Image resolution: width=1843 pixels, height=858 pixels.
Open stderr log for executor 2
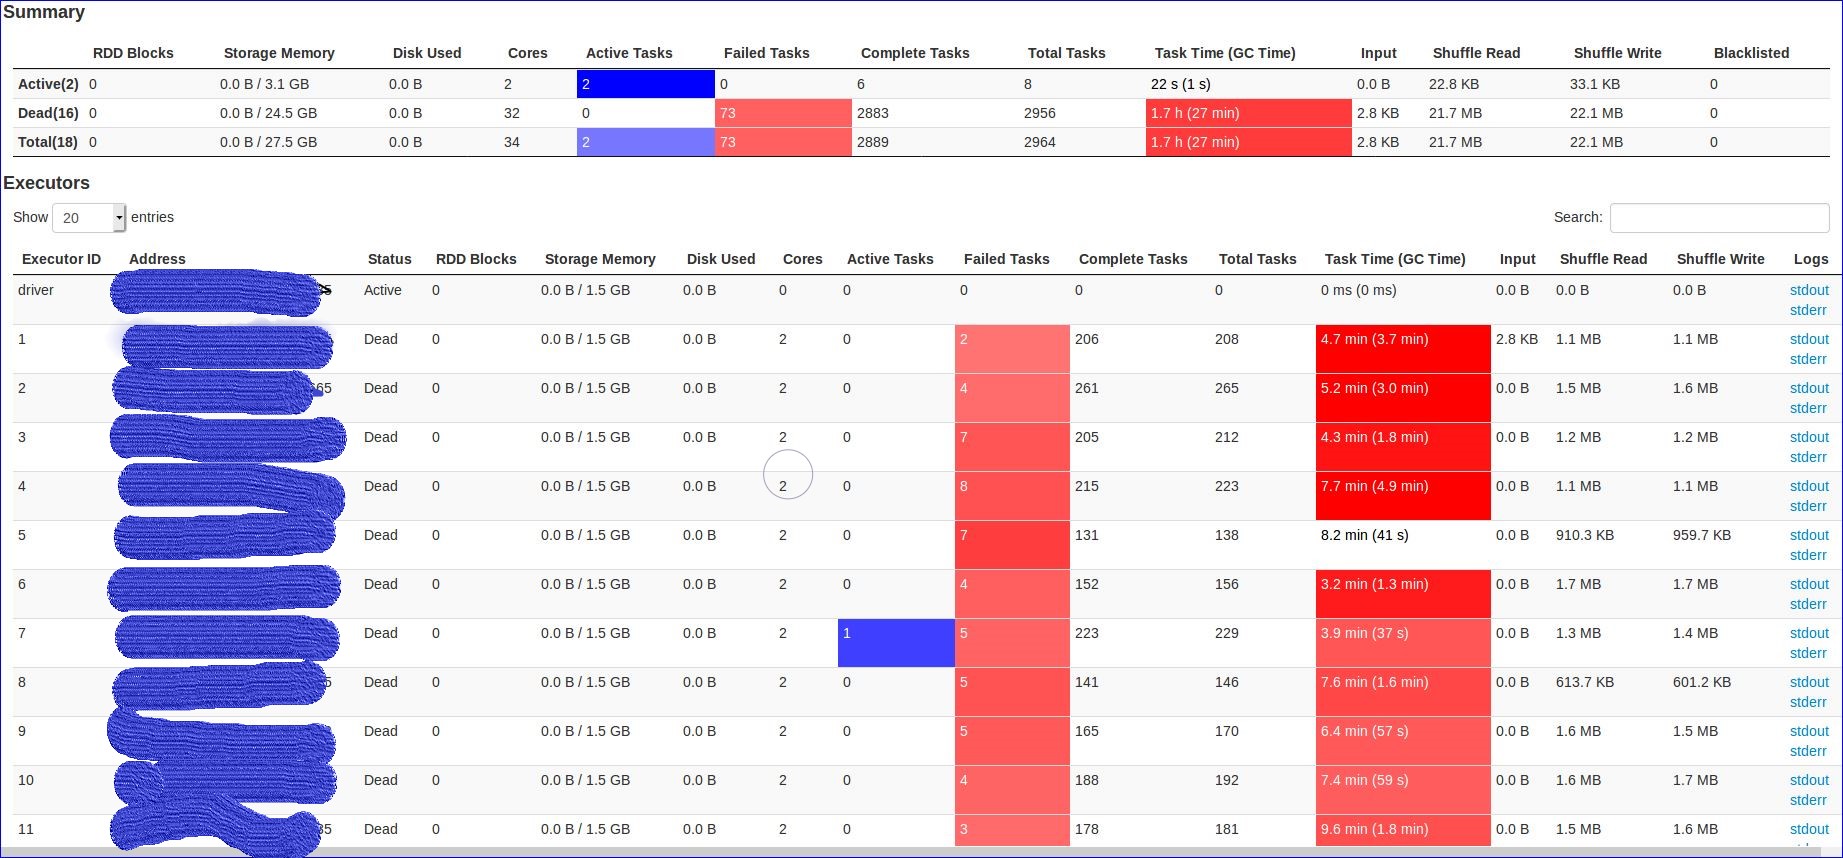click(1808, 408)
